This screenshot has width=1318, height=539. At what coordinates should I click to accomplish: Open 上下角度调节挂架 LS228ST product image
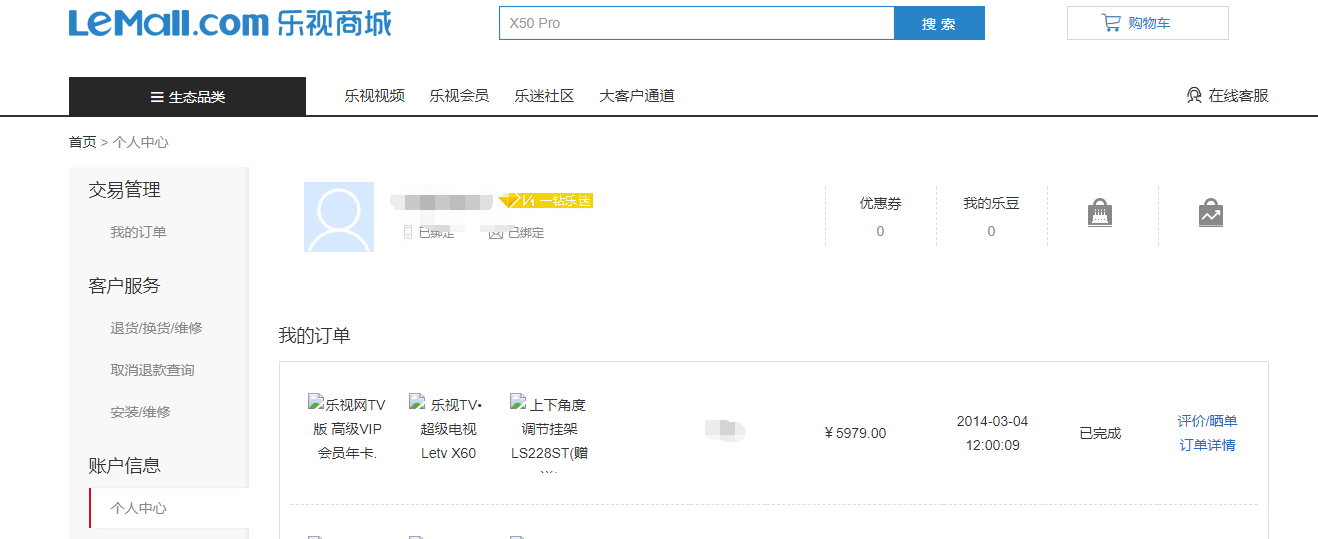(549, 432)
